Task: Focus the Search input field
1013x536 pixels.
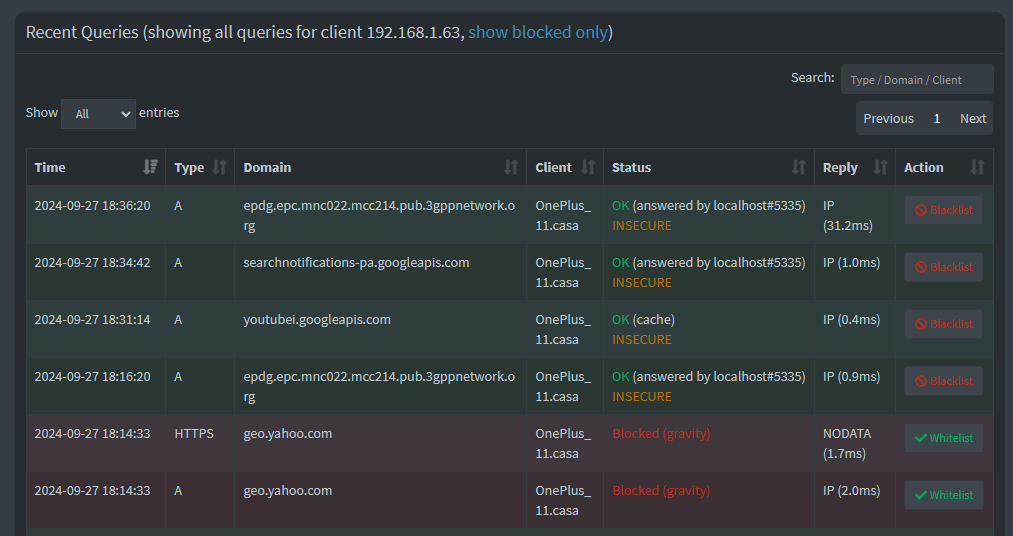Action: 917,79
